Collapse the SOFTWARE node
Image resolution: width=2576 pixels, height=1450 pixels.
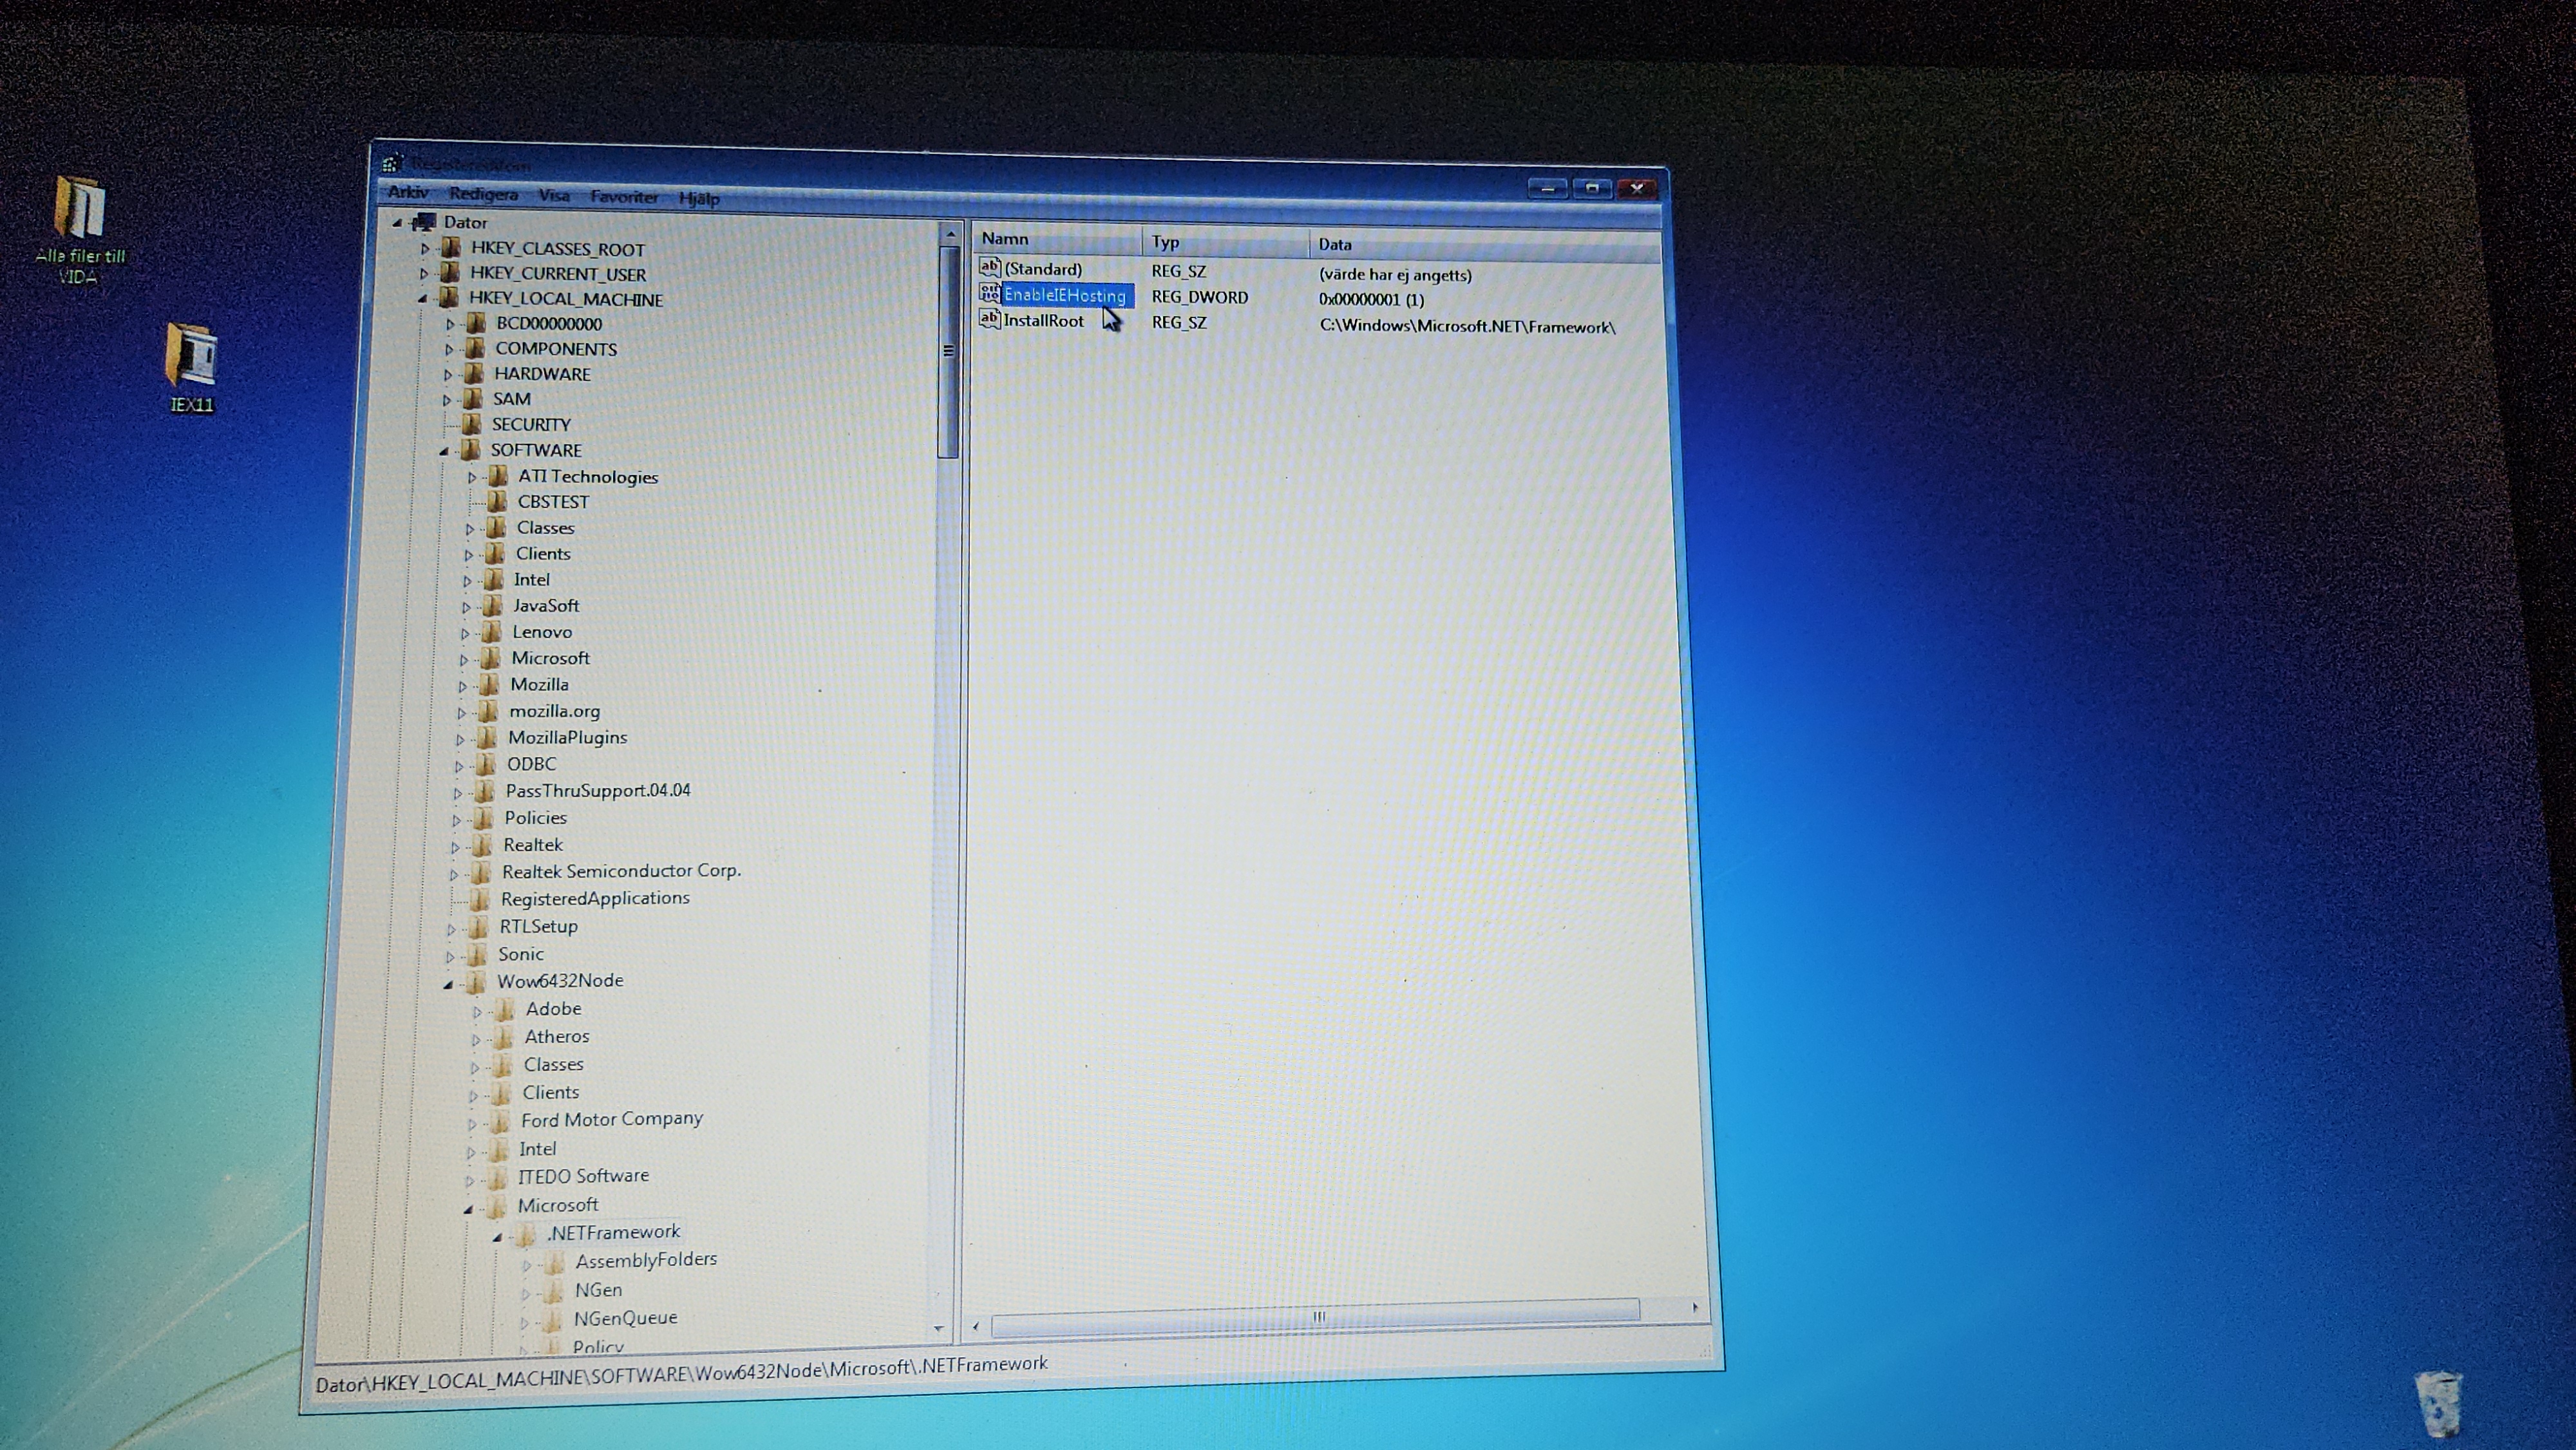click(444, 451)
